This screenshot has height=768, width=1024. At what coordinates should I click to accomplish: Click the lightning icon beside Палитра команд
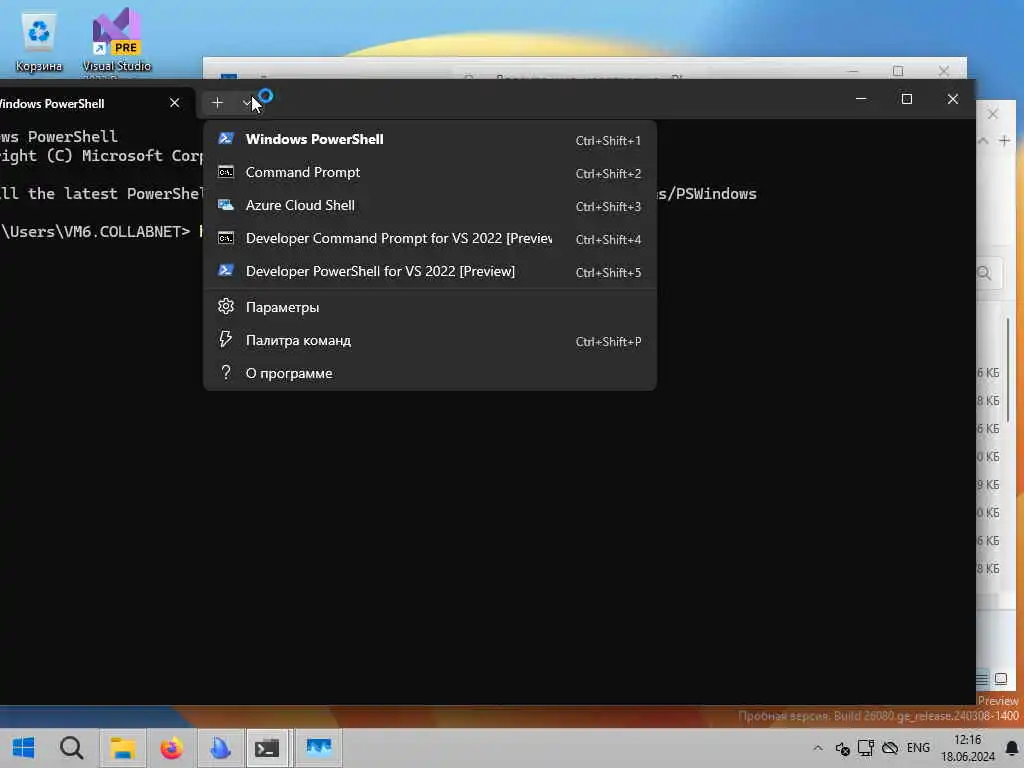pos(226,339)
